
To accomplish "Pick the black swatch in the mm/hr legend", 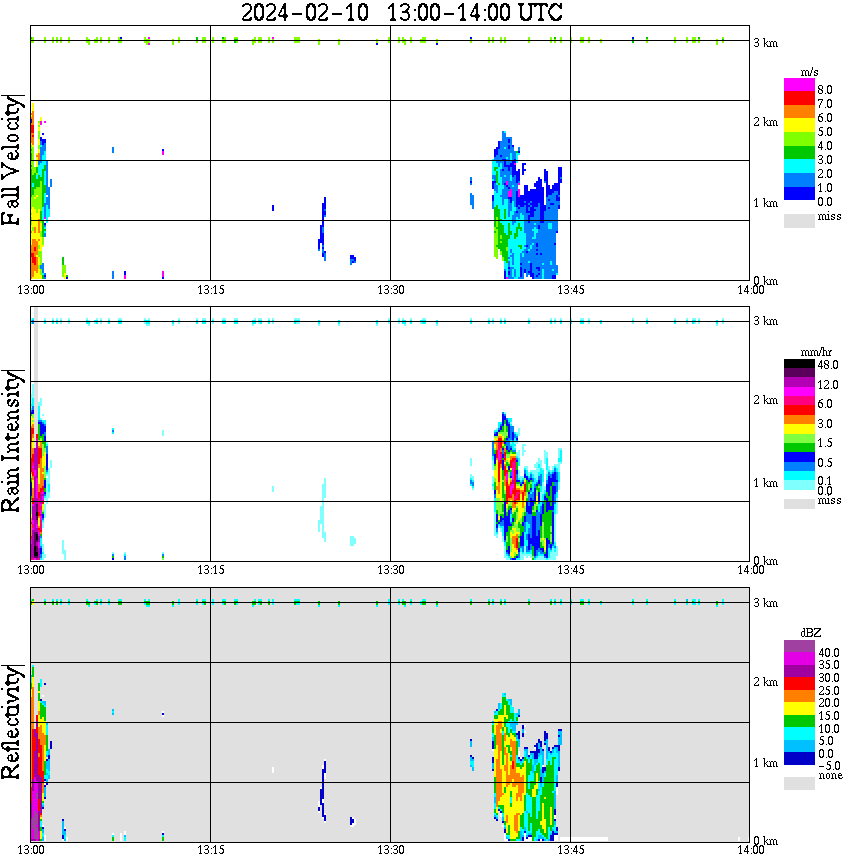I will pos(799,364).
